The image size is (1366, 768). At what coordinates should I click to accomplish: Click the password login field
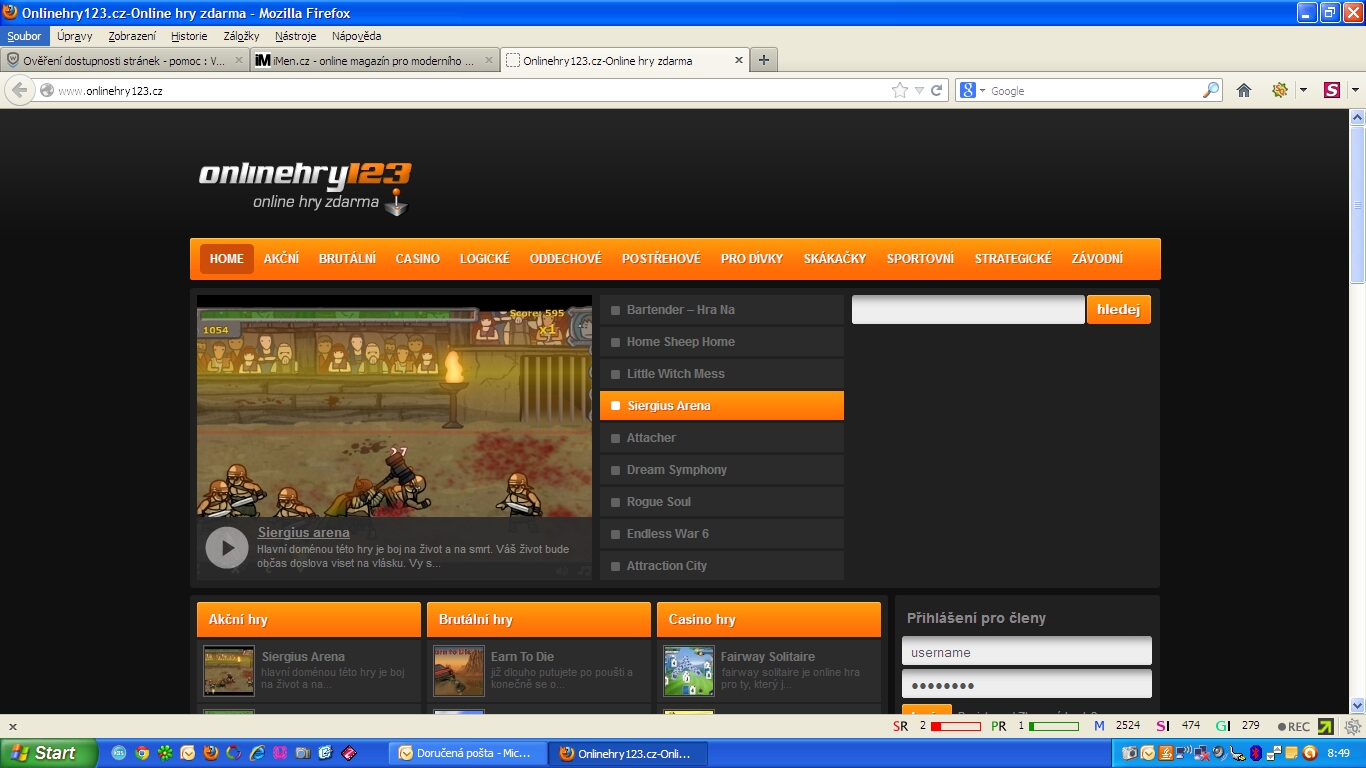(1027, 684)
